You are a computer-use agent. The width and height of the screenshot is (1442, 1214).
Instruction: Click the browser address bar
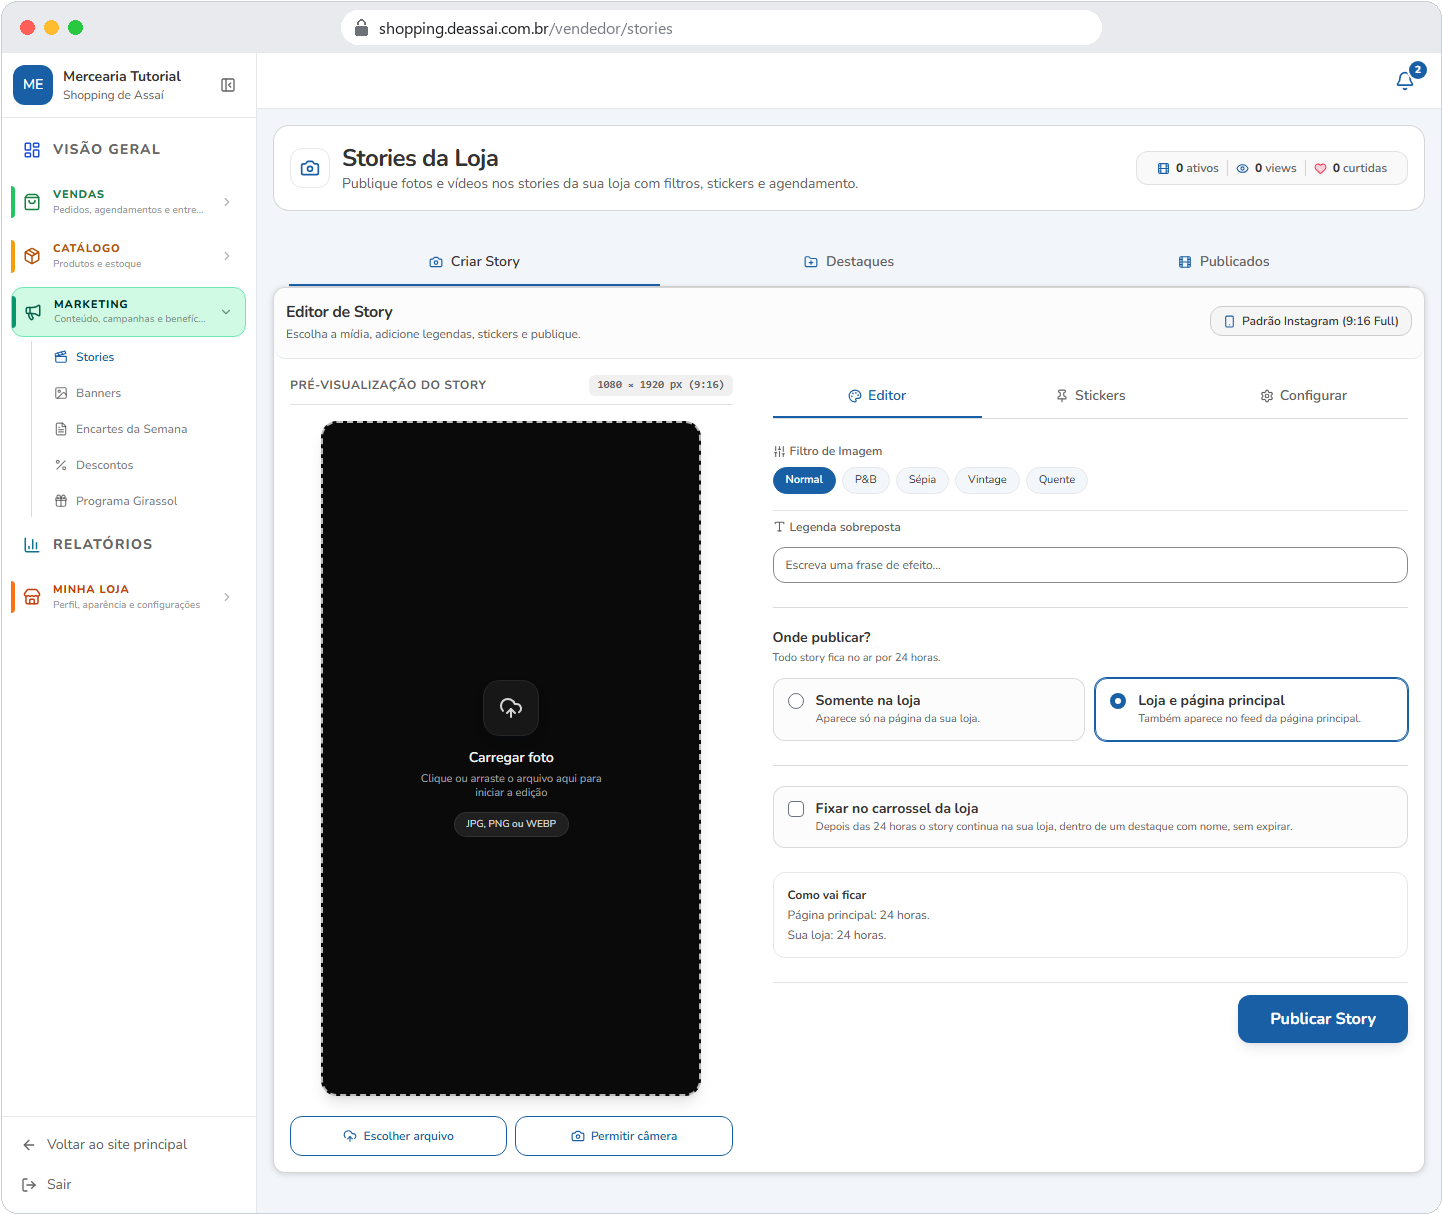[722, 28]
